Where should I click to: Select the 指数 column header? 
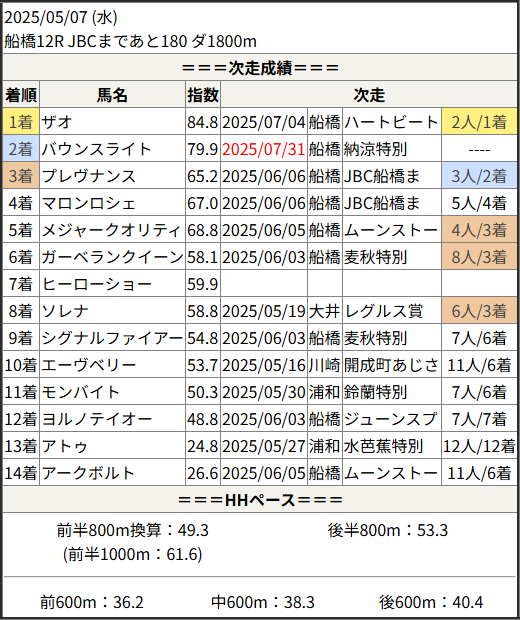pyautogui.click(x=202, y=95)
